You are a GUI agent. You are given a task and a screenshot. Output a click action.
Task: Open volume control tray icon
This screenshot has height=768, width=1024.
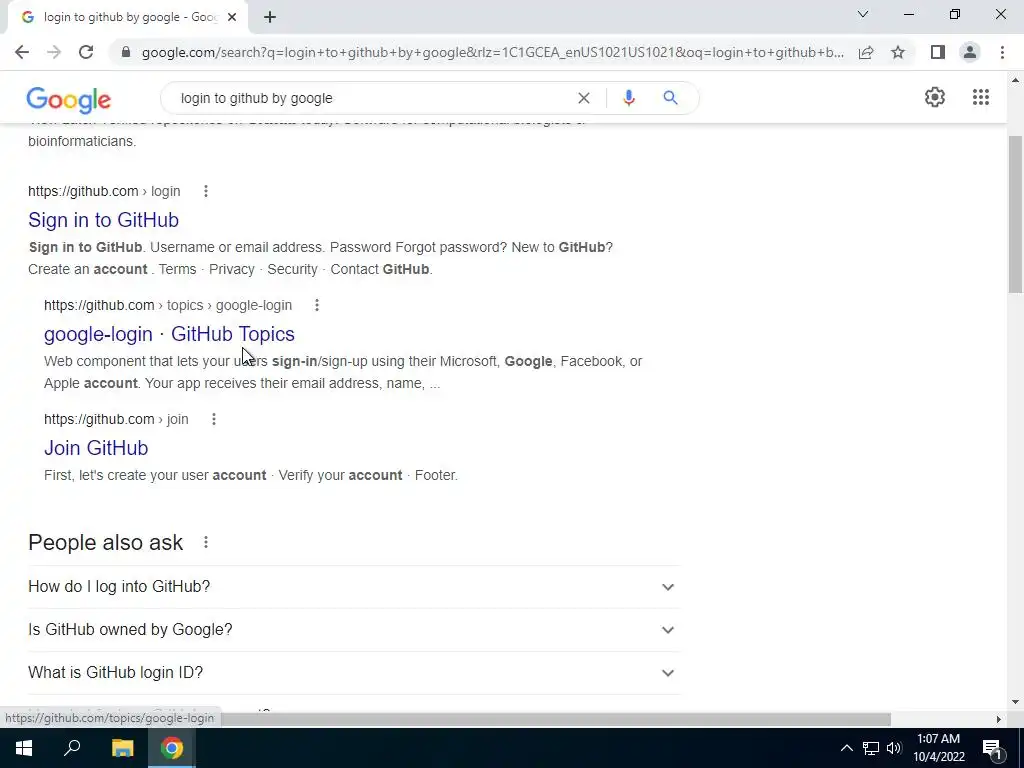pyautogui.click(x=894, y=748)
